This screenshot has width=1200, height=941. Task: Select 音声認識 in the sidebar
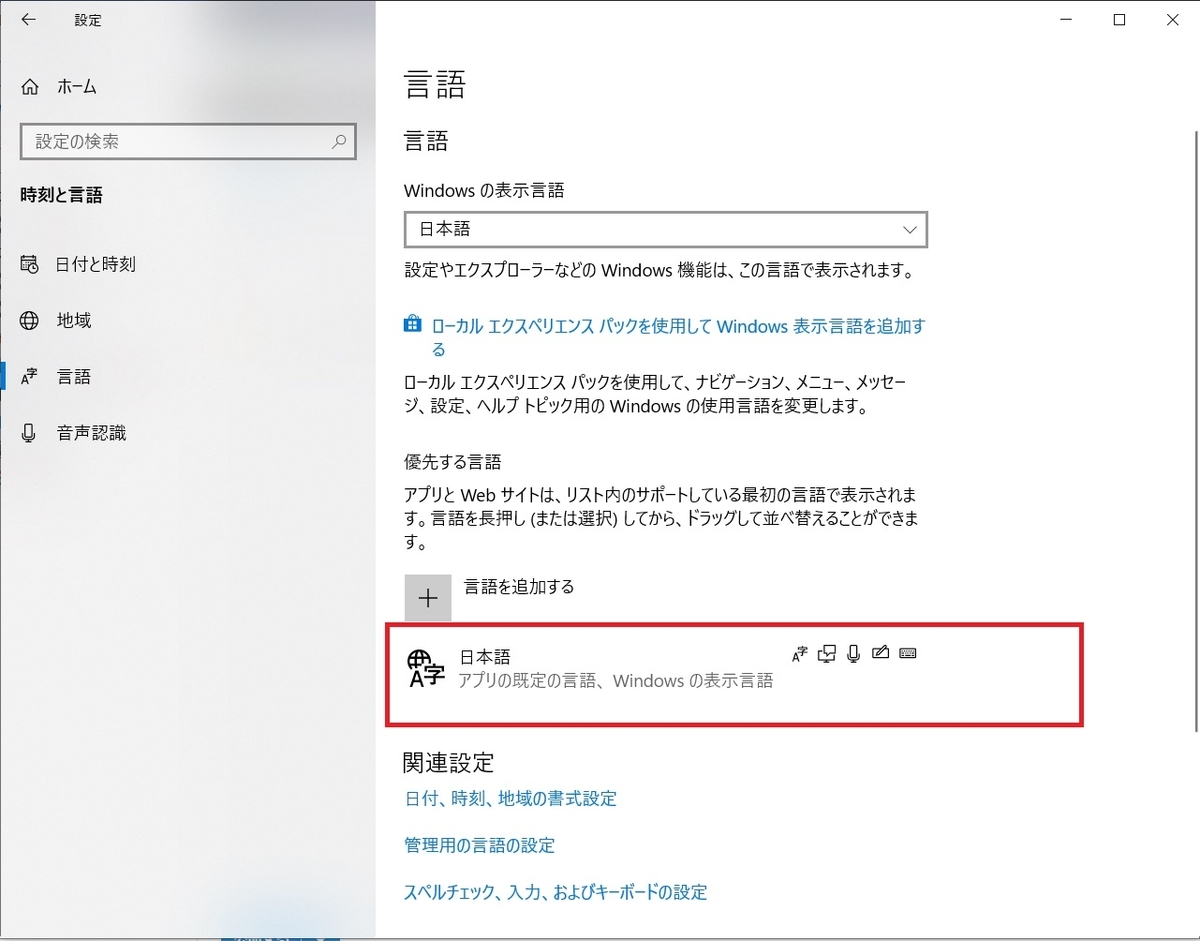[91, 433]
